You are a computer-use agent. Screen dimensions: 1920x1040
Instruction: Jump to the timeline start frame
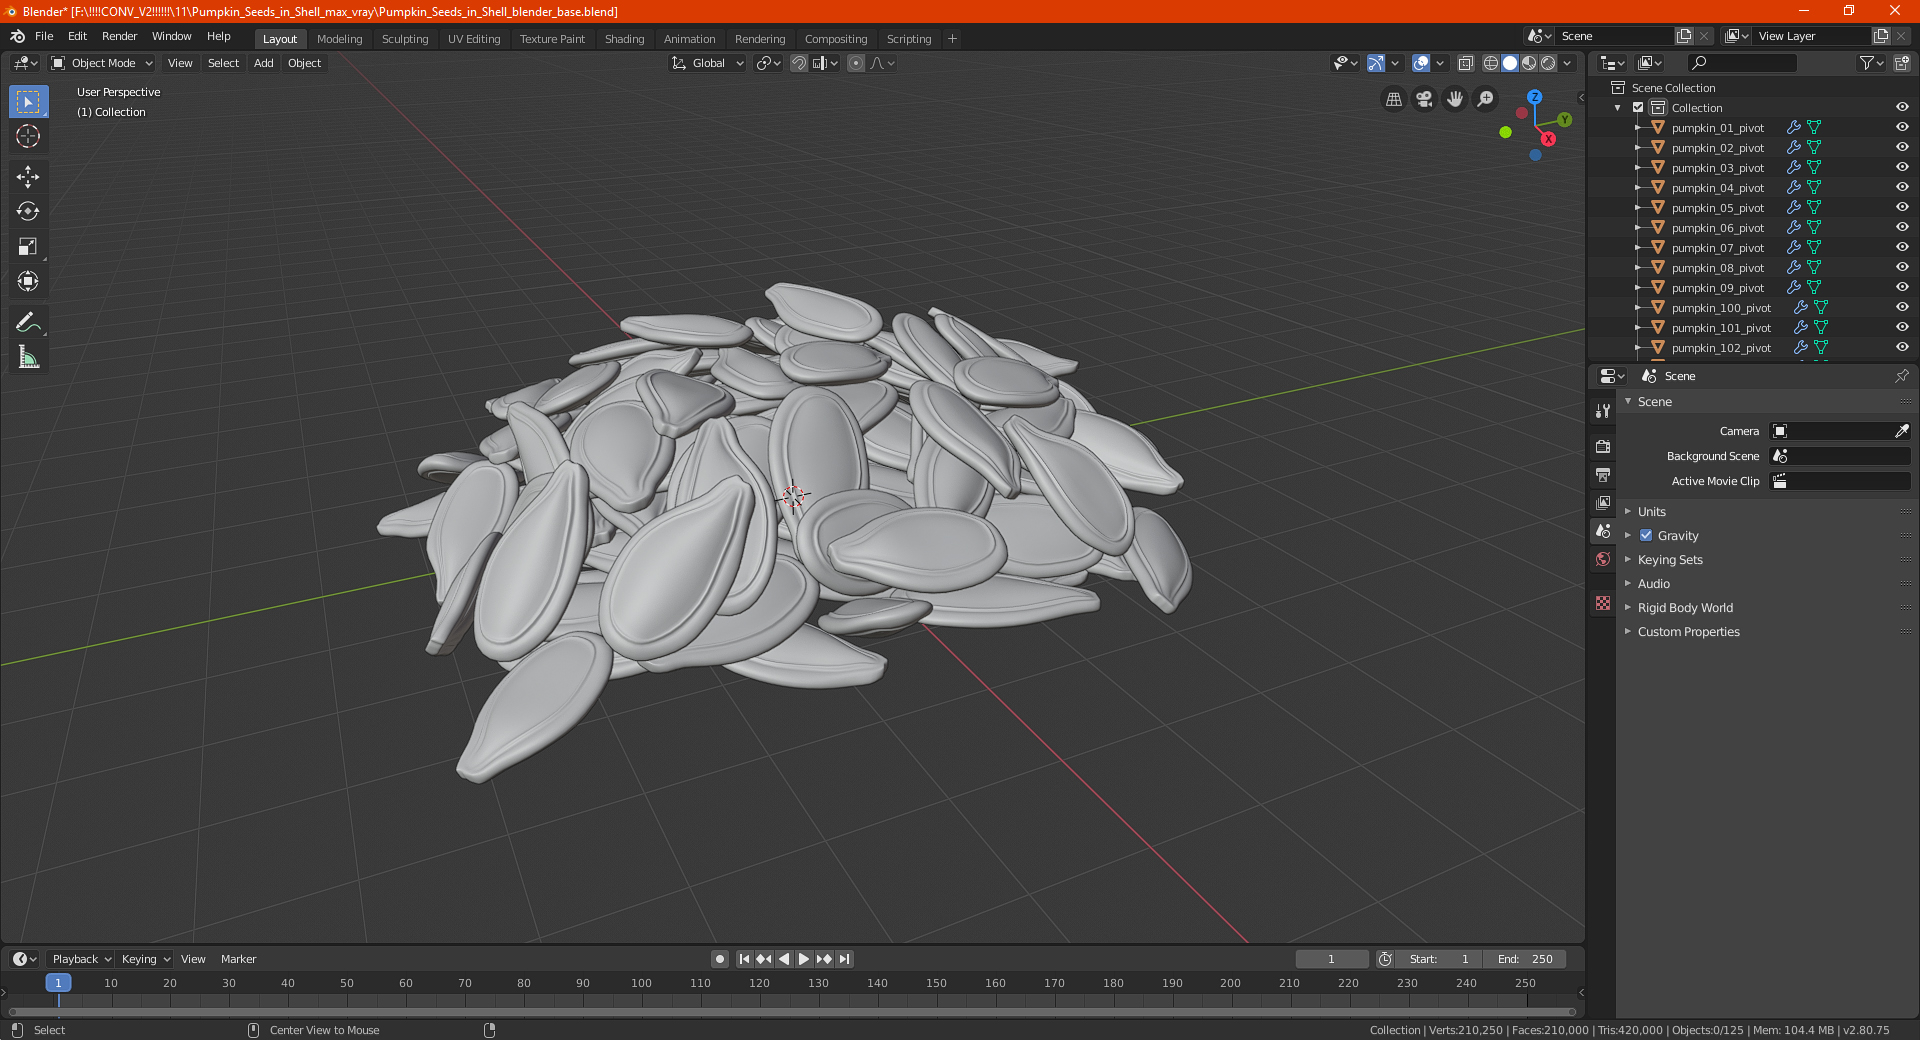point(744,959)
